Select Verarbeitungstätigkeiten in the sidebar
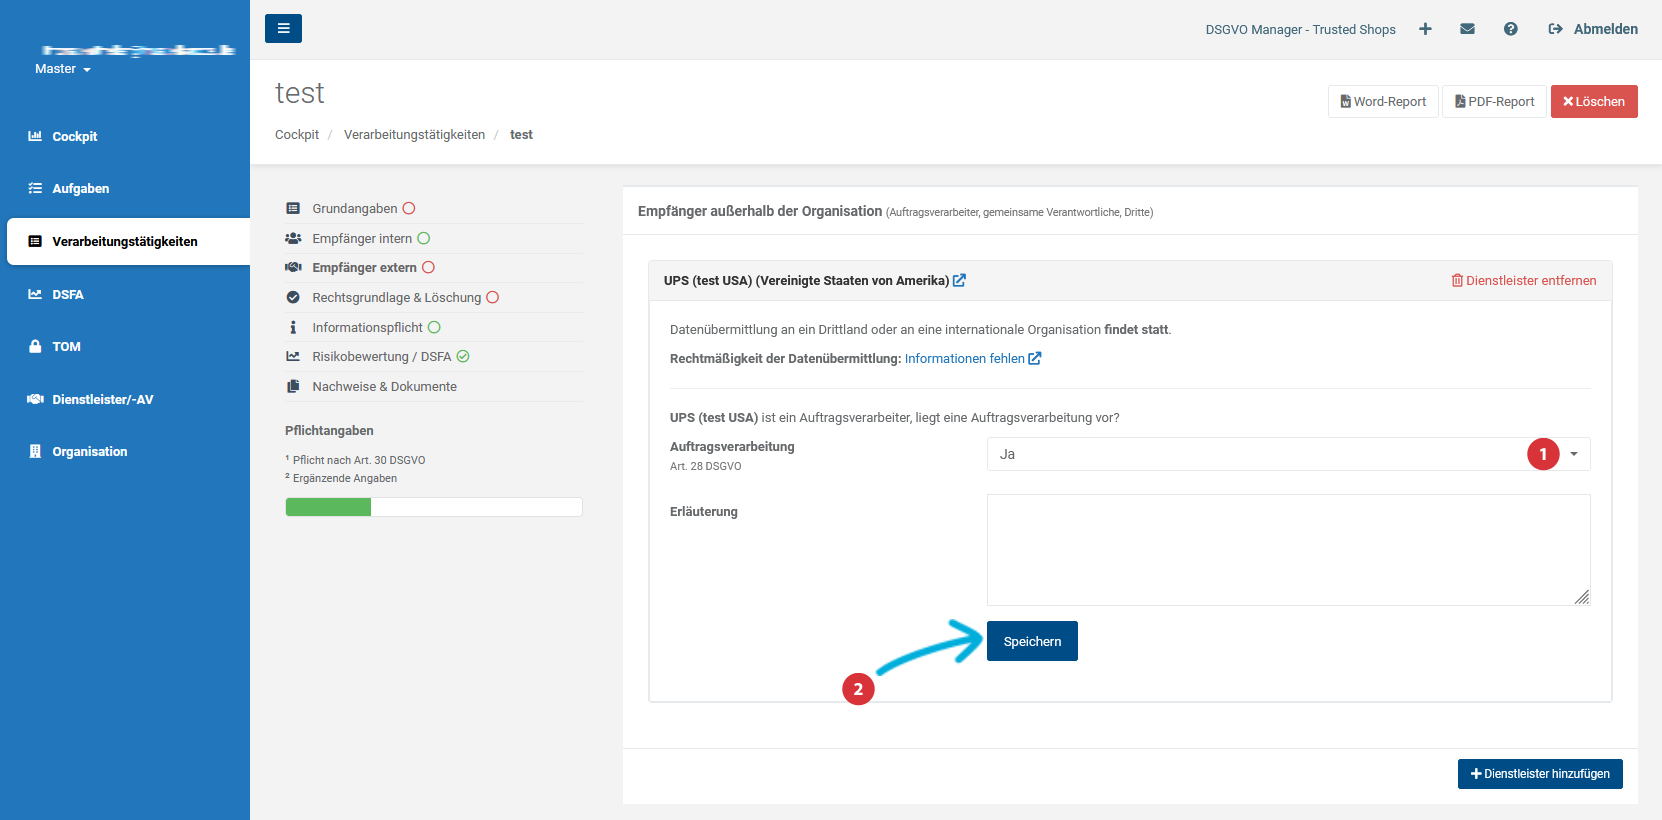The height and width of the screenshot is (820, 1662). pos(128,241)
